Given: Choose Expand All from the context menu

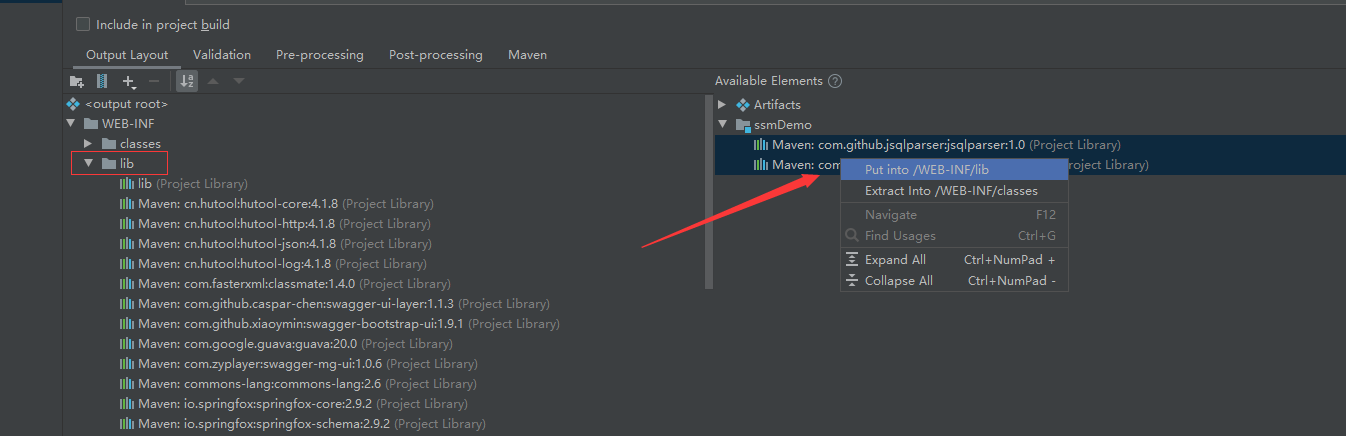Looking at the screenshot, I should pyautogui.click(x=954, y=260).
